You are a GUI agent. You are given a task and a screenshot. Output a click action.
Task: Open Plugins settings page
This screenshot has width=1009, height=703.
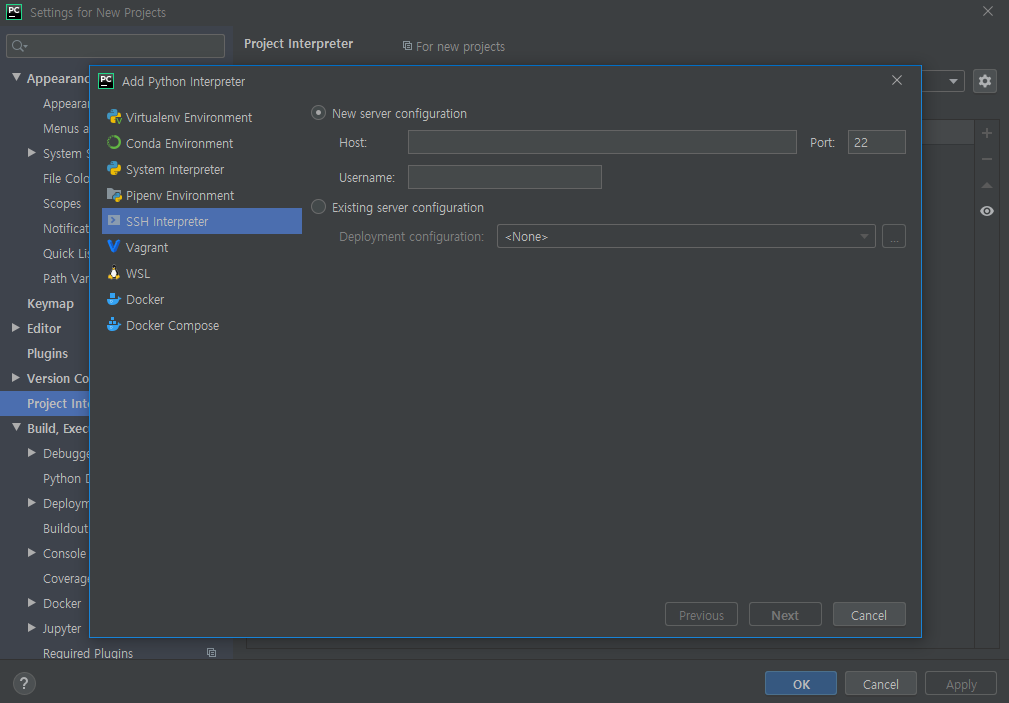47,353
